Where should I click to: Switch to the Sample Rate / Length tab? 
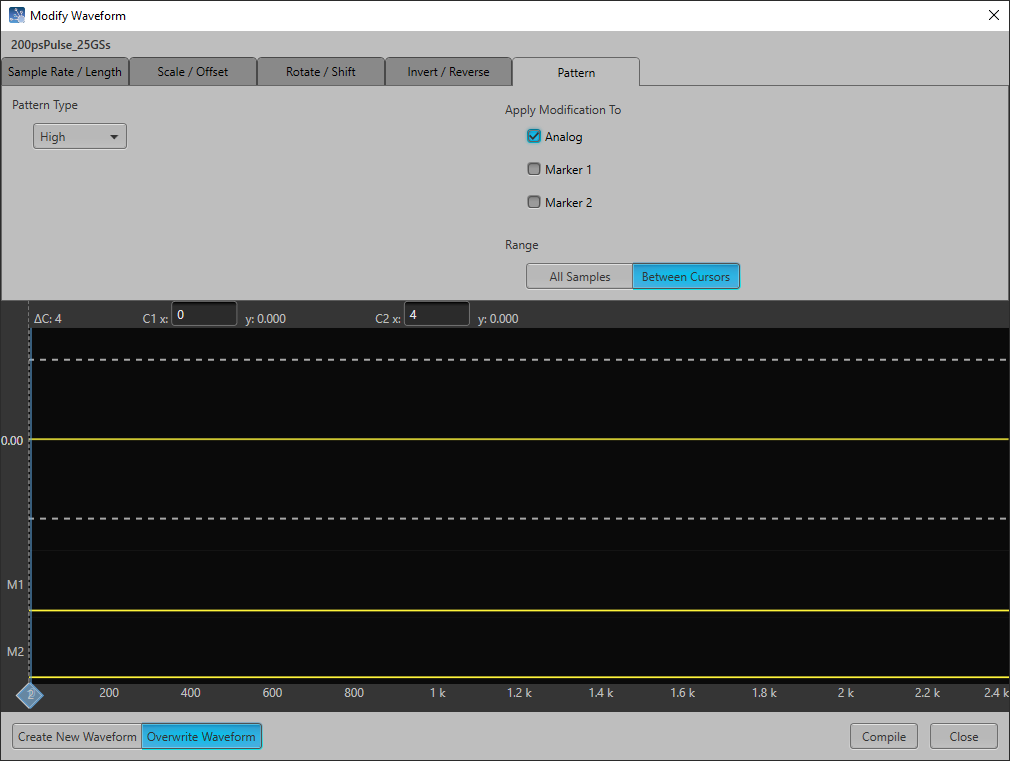coord(65,71)
